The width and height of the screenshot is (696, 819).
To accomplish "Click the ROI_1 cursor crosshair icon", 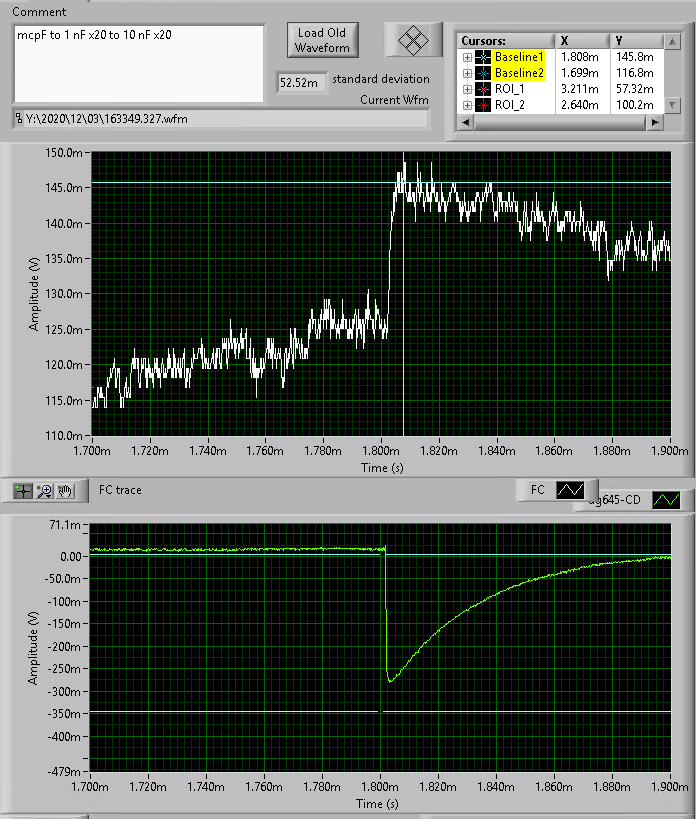I will coord(482,89).
